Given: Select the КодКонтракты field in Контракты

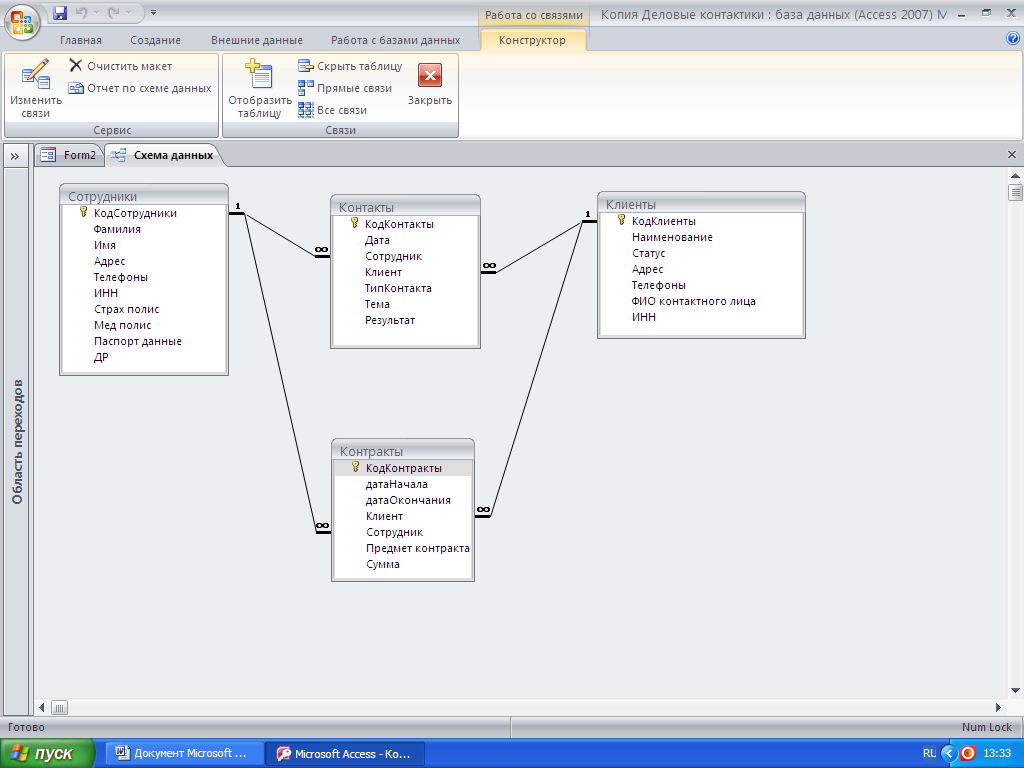Looking at the screenshot, I should click(x=403, y=468).
